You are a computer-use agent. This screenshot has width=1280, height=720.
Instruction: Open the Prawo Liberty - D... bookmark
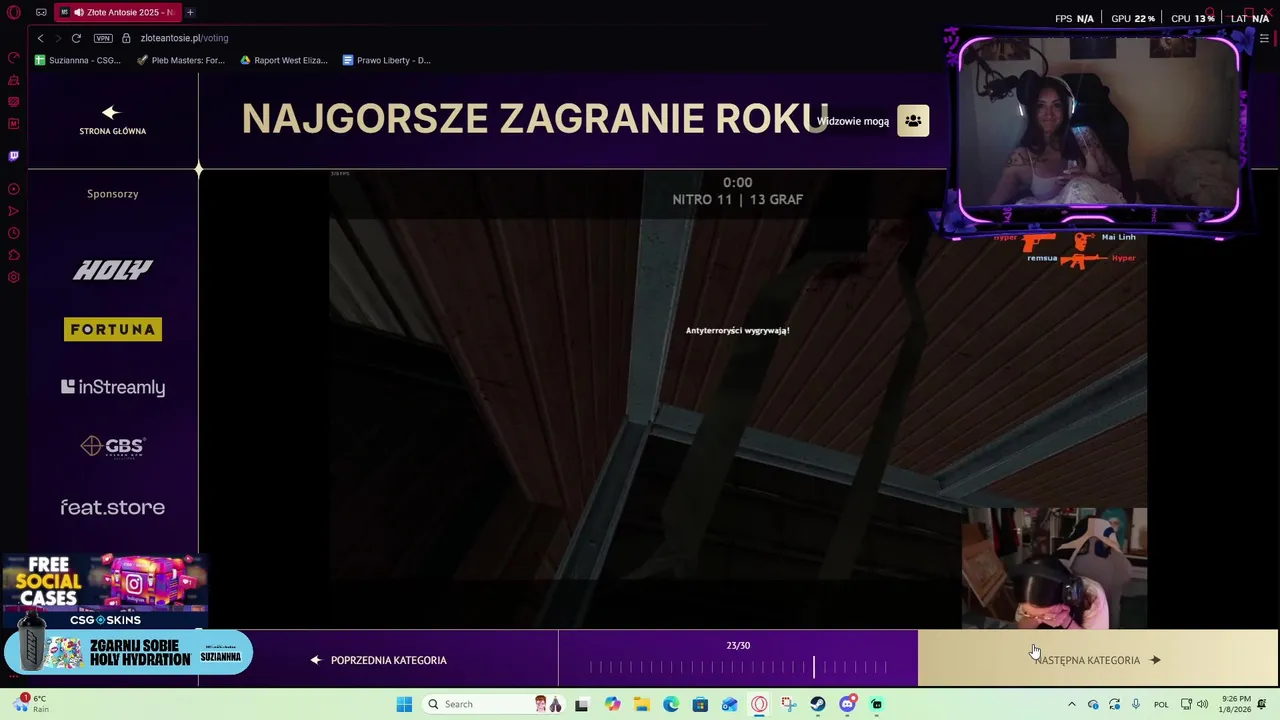387,60
